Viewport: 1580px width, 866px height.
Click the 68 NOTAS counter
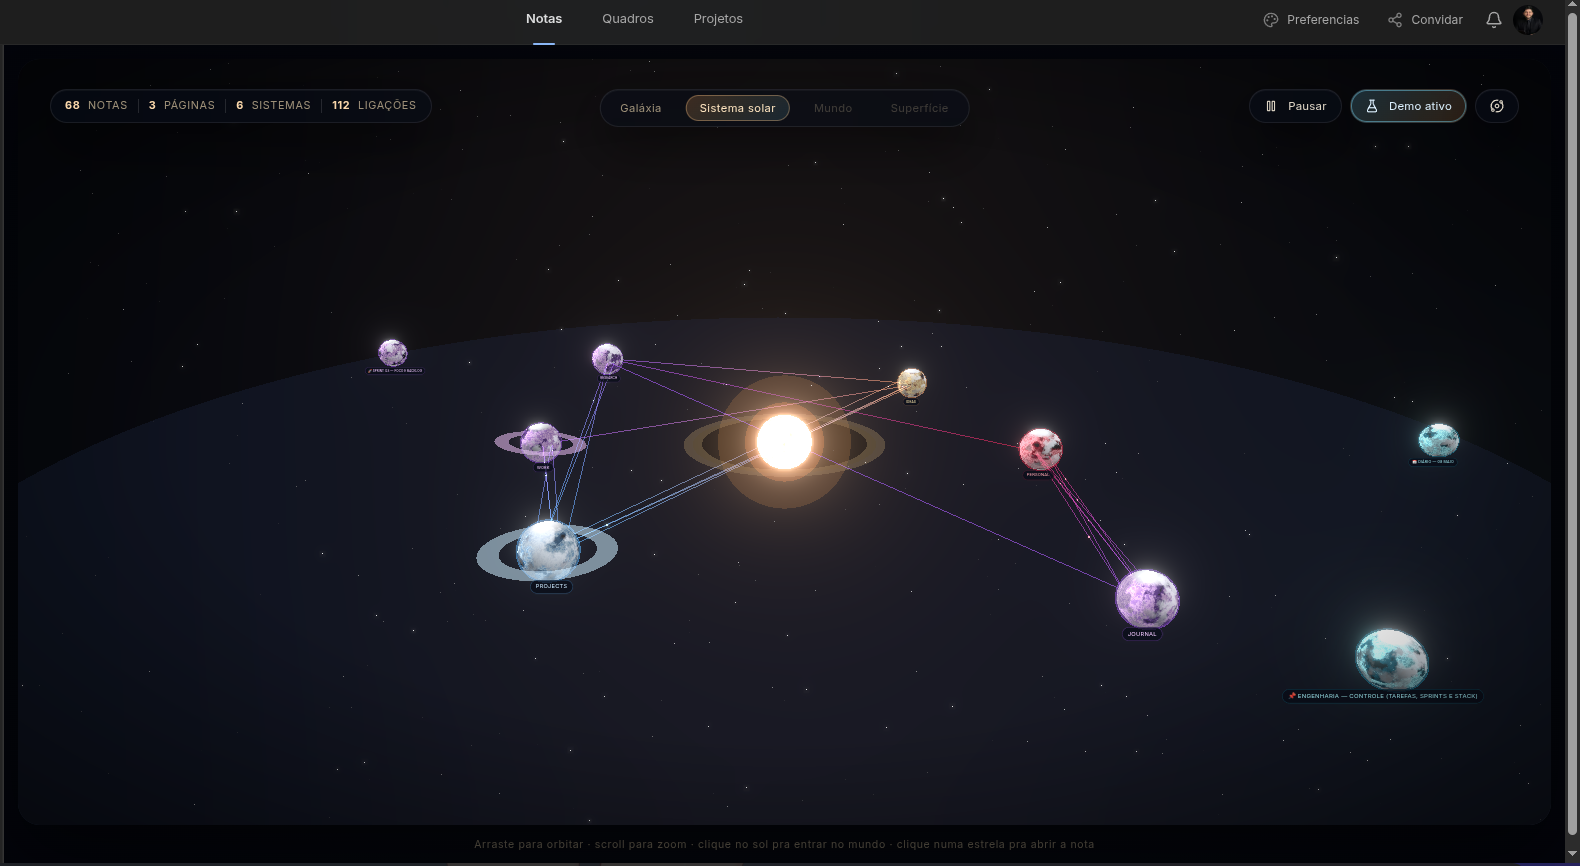[x=96, y=105]
